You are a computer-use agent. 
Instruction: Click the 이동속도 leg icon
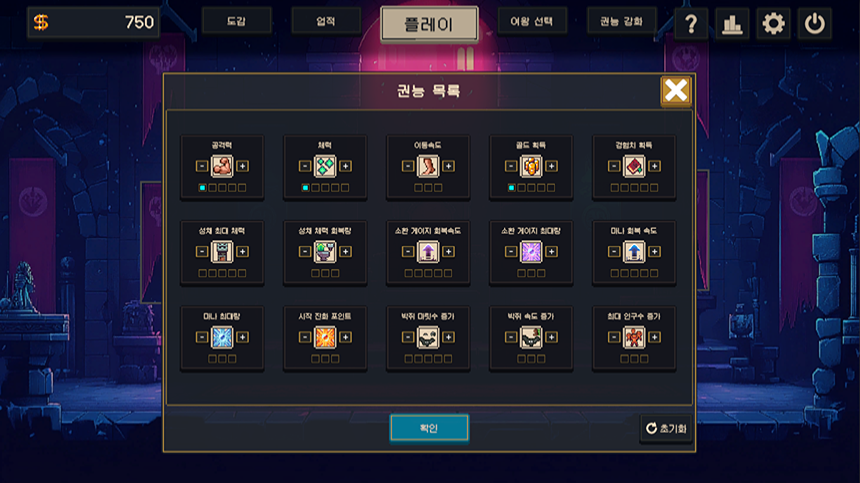pos(428,166)
